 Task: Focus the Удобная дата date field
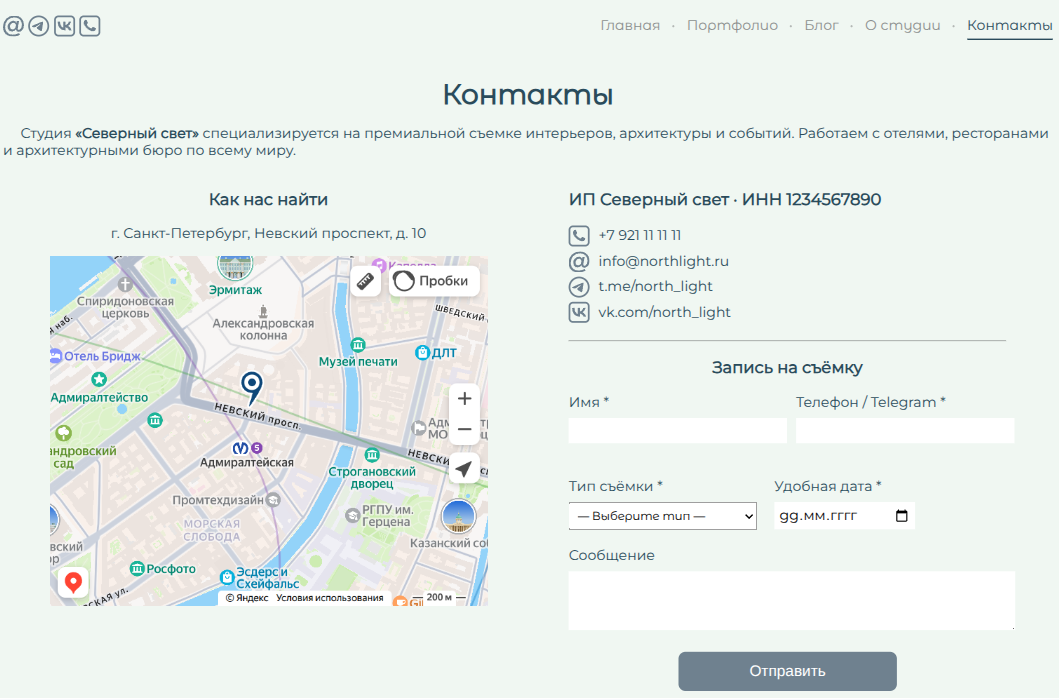[x=844, y=516]
